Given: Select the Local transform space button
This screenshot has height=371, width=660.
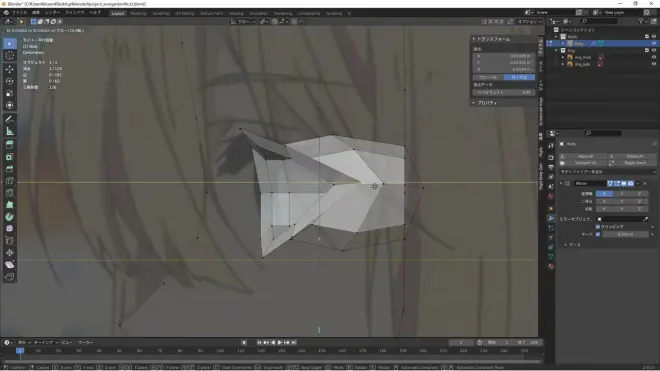Looking at the screenshot, I should [519, 77].
